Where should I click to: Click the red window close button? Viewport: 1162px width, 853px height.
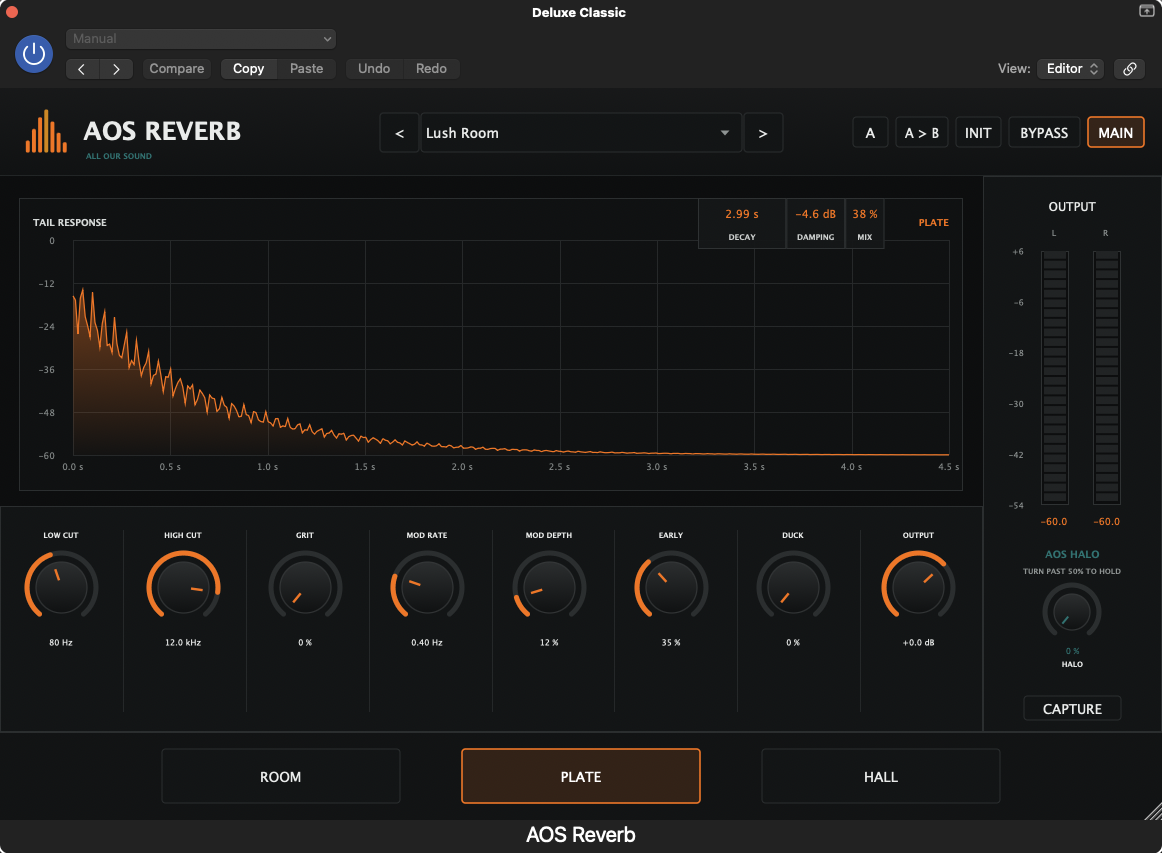tap(12, 12)
